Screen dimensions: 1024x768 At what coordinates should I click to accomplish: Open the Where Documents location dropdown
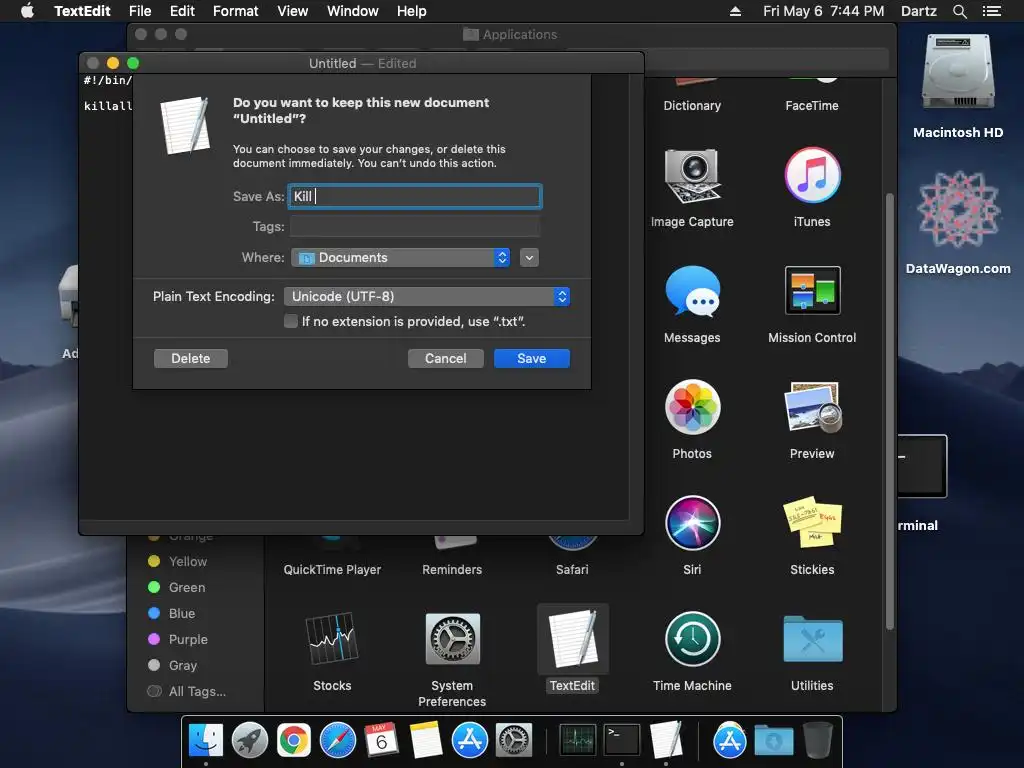pos(400,257)
